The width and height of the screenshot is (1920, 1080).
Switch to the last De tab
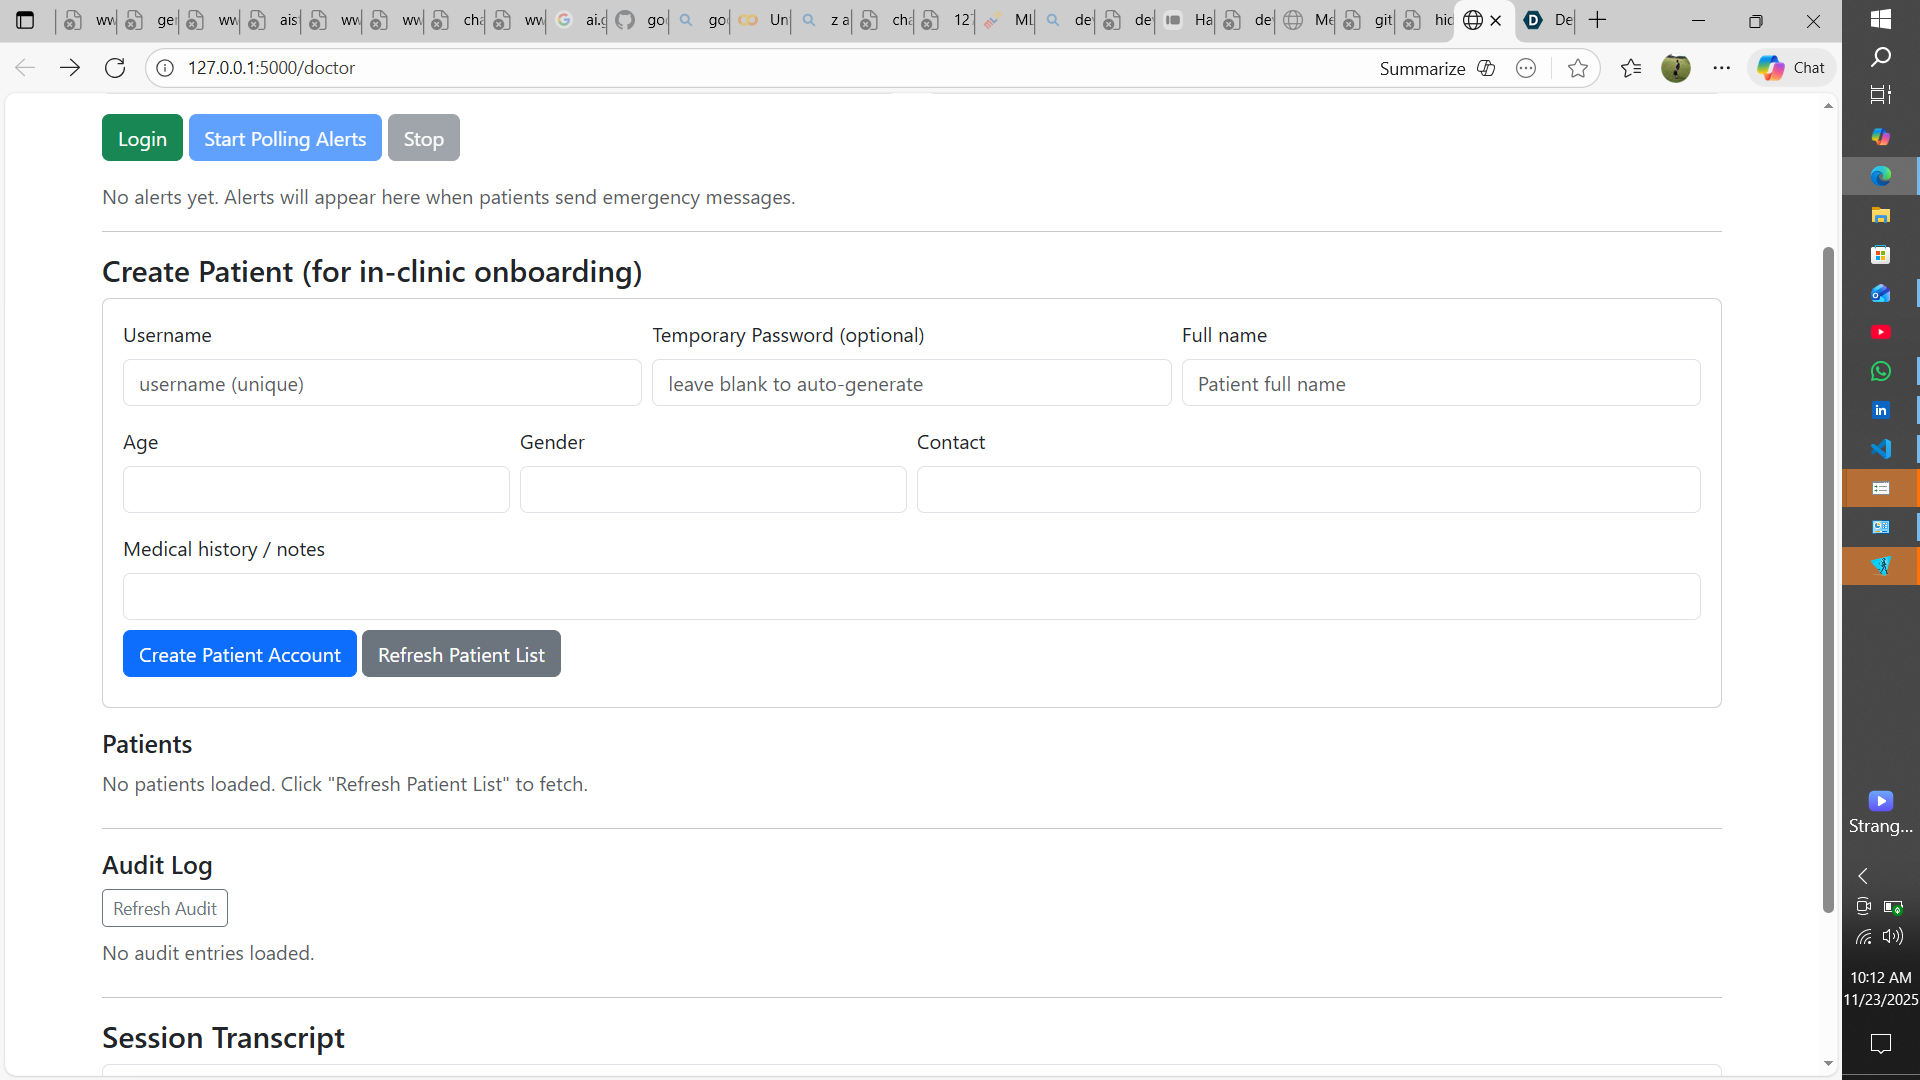point(1548,20)
